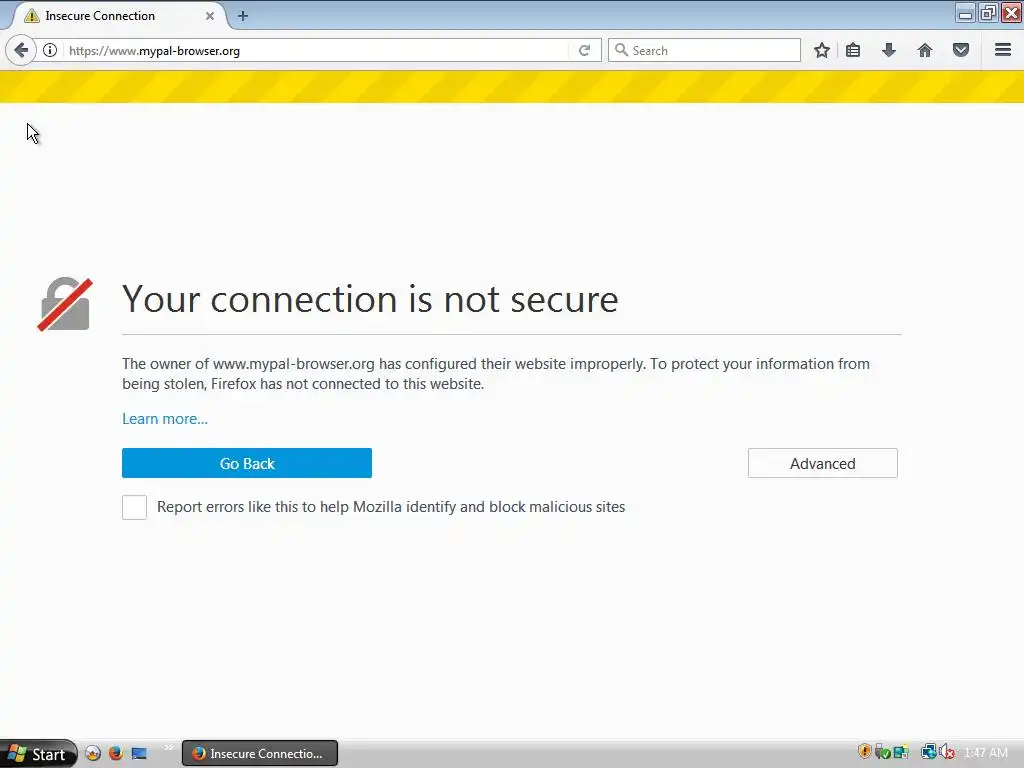Select the Insecure Connection tab

coord(118,16)
